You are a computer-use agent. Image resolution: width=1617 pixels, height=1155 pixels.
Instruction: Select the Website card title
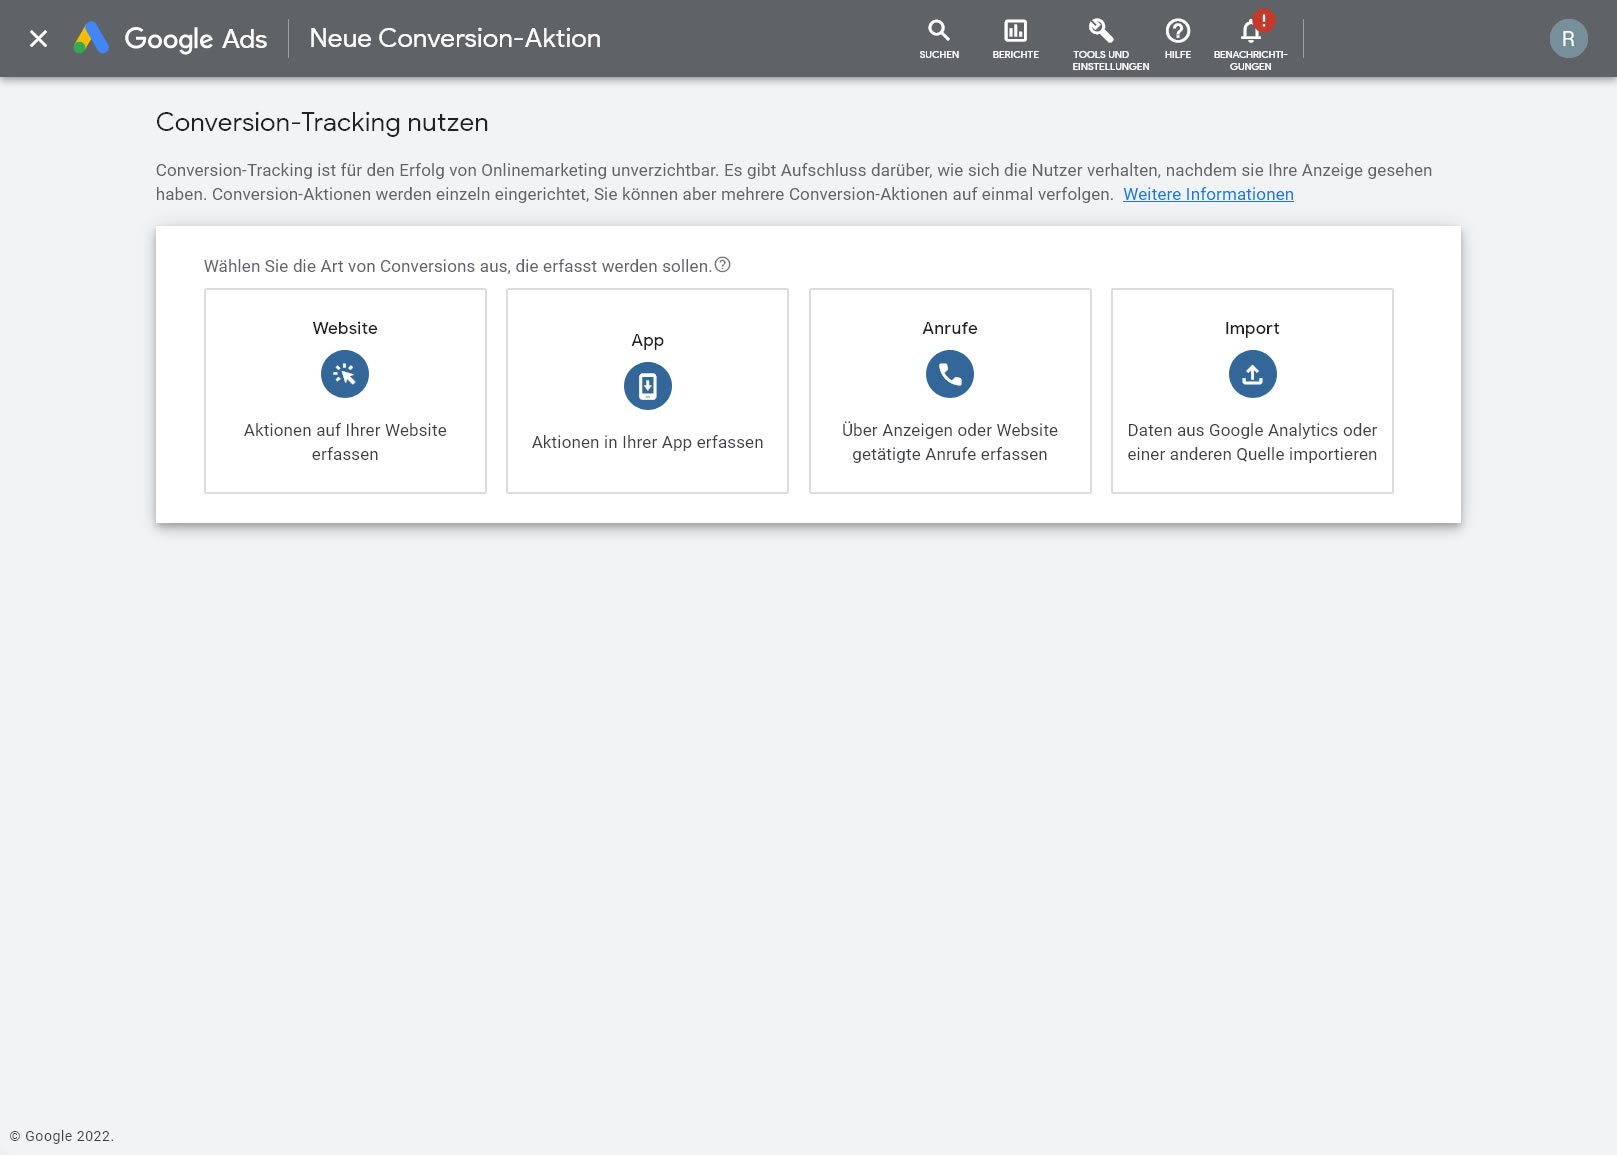(345, 328)
